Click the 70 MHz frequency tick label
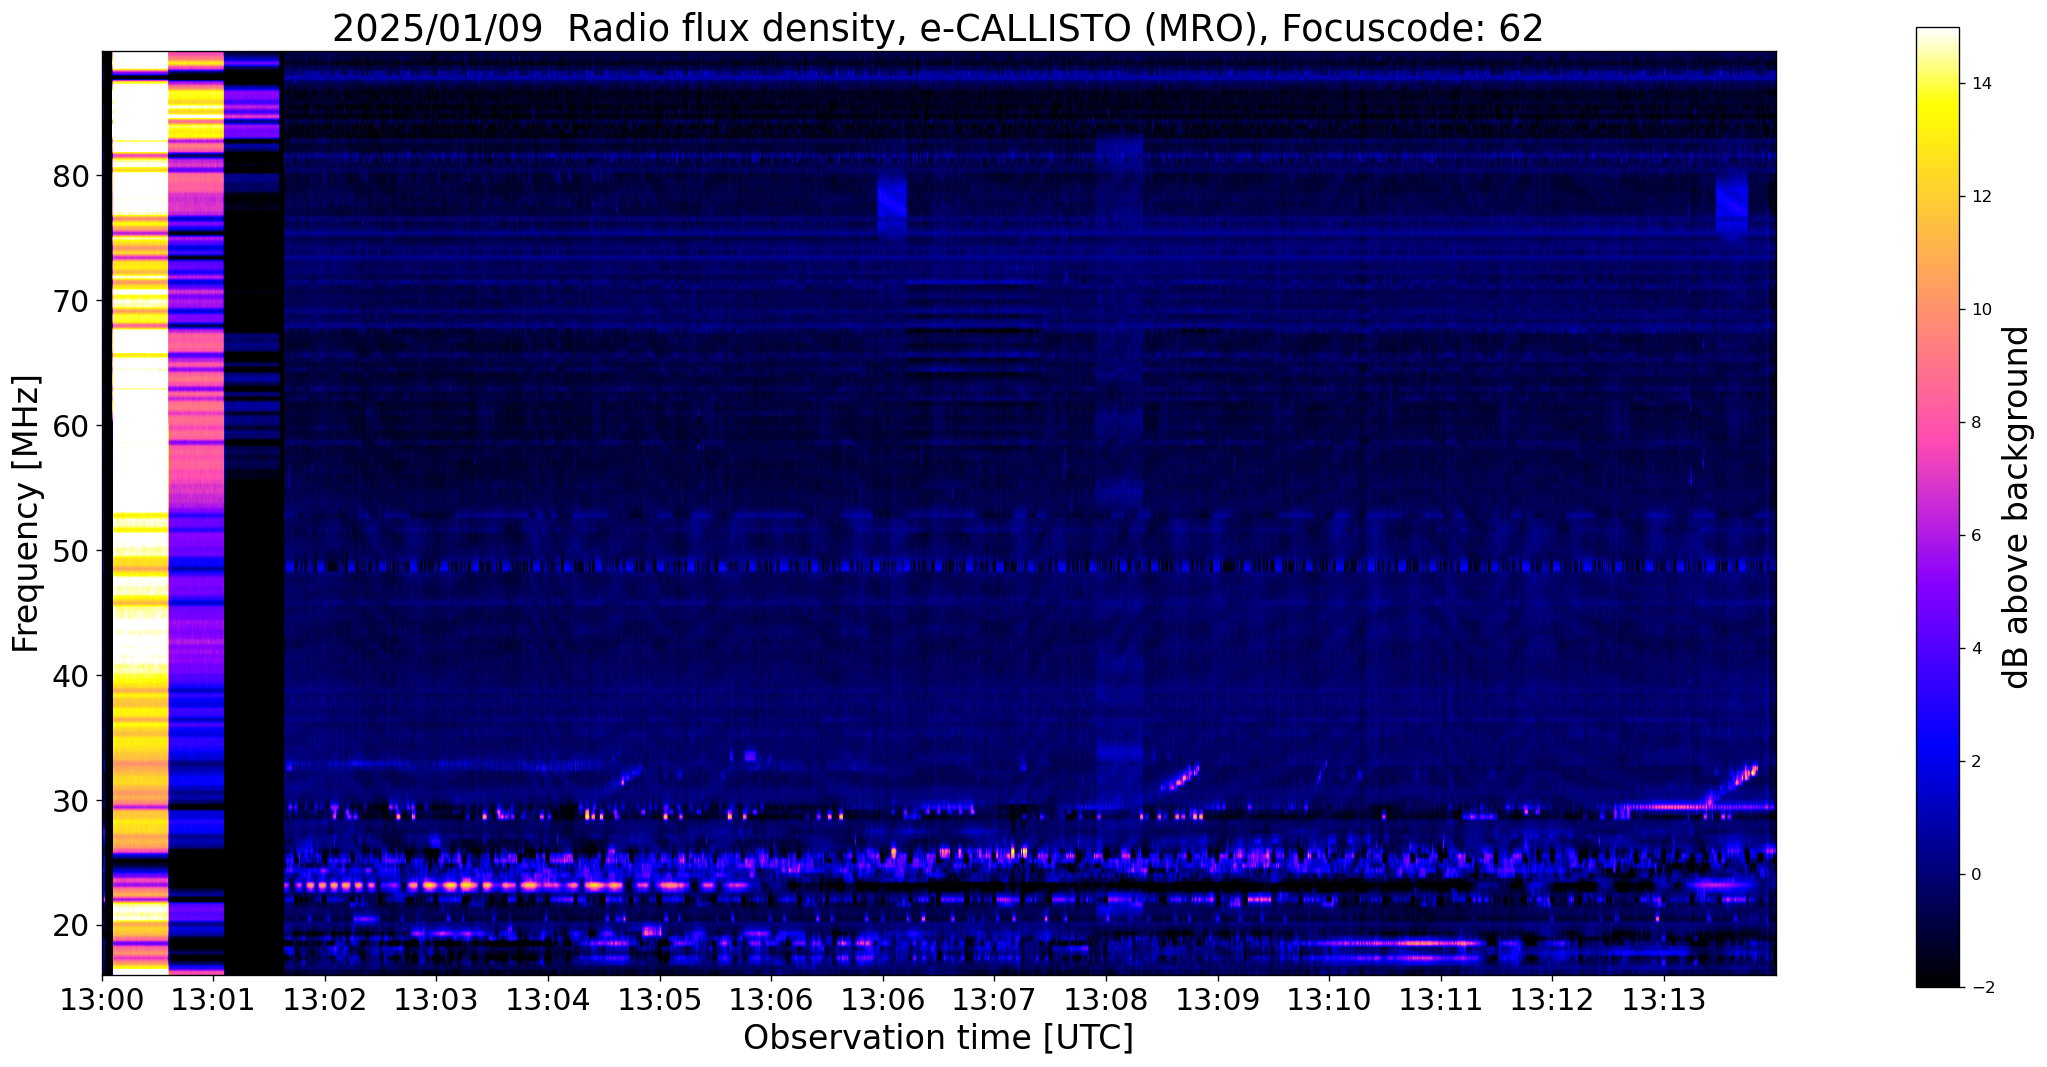Viewport: 2047px width, 1067px height. click(x=70, y=301)
